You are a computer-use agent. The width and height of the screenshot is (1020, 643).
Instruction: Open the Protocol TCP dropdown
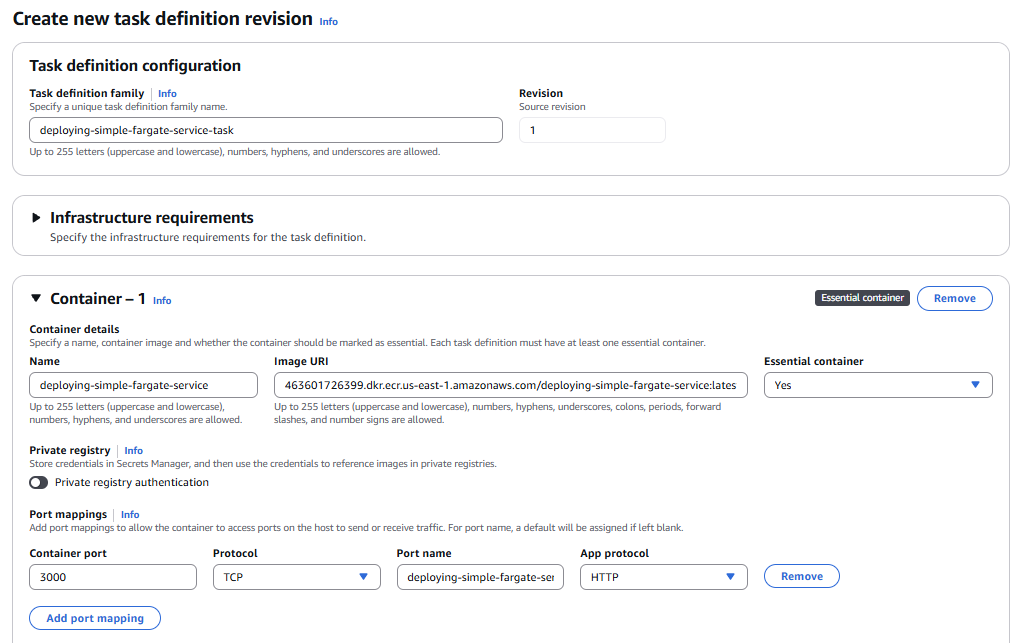click(297, 577)
